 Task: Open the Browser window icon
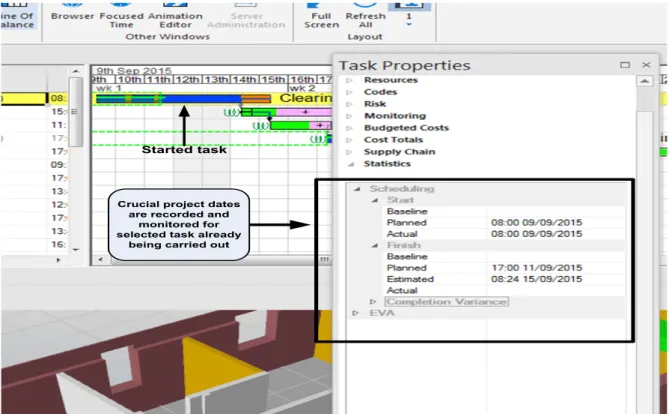tap(72, 12)
